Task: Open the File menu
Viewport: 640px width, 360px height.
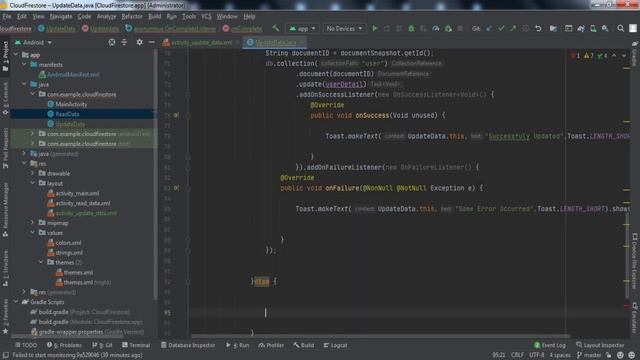Action: click(7, 17)
